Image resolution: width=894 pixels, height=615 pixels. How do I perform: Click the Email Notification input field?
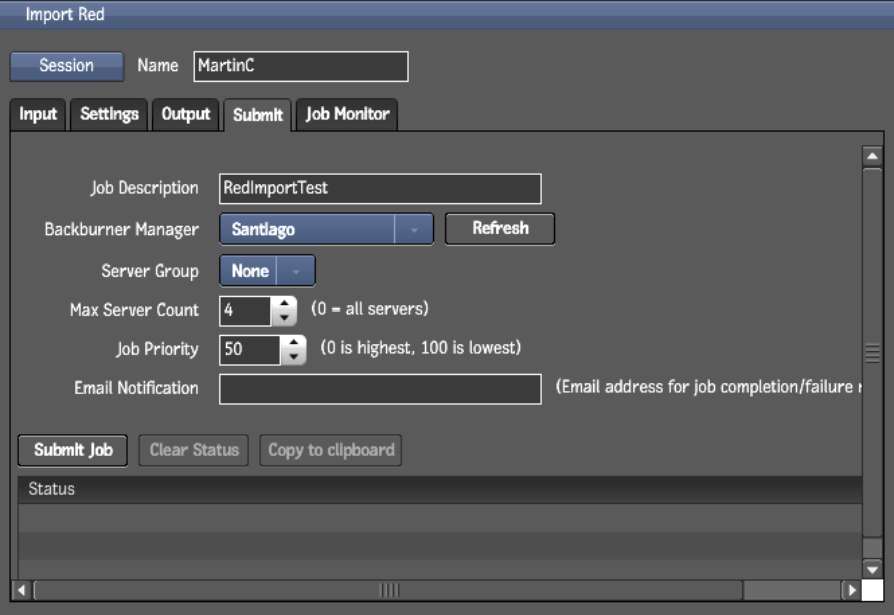380,389
